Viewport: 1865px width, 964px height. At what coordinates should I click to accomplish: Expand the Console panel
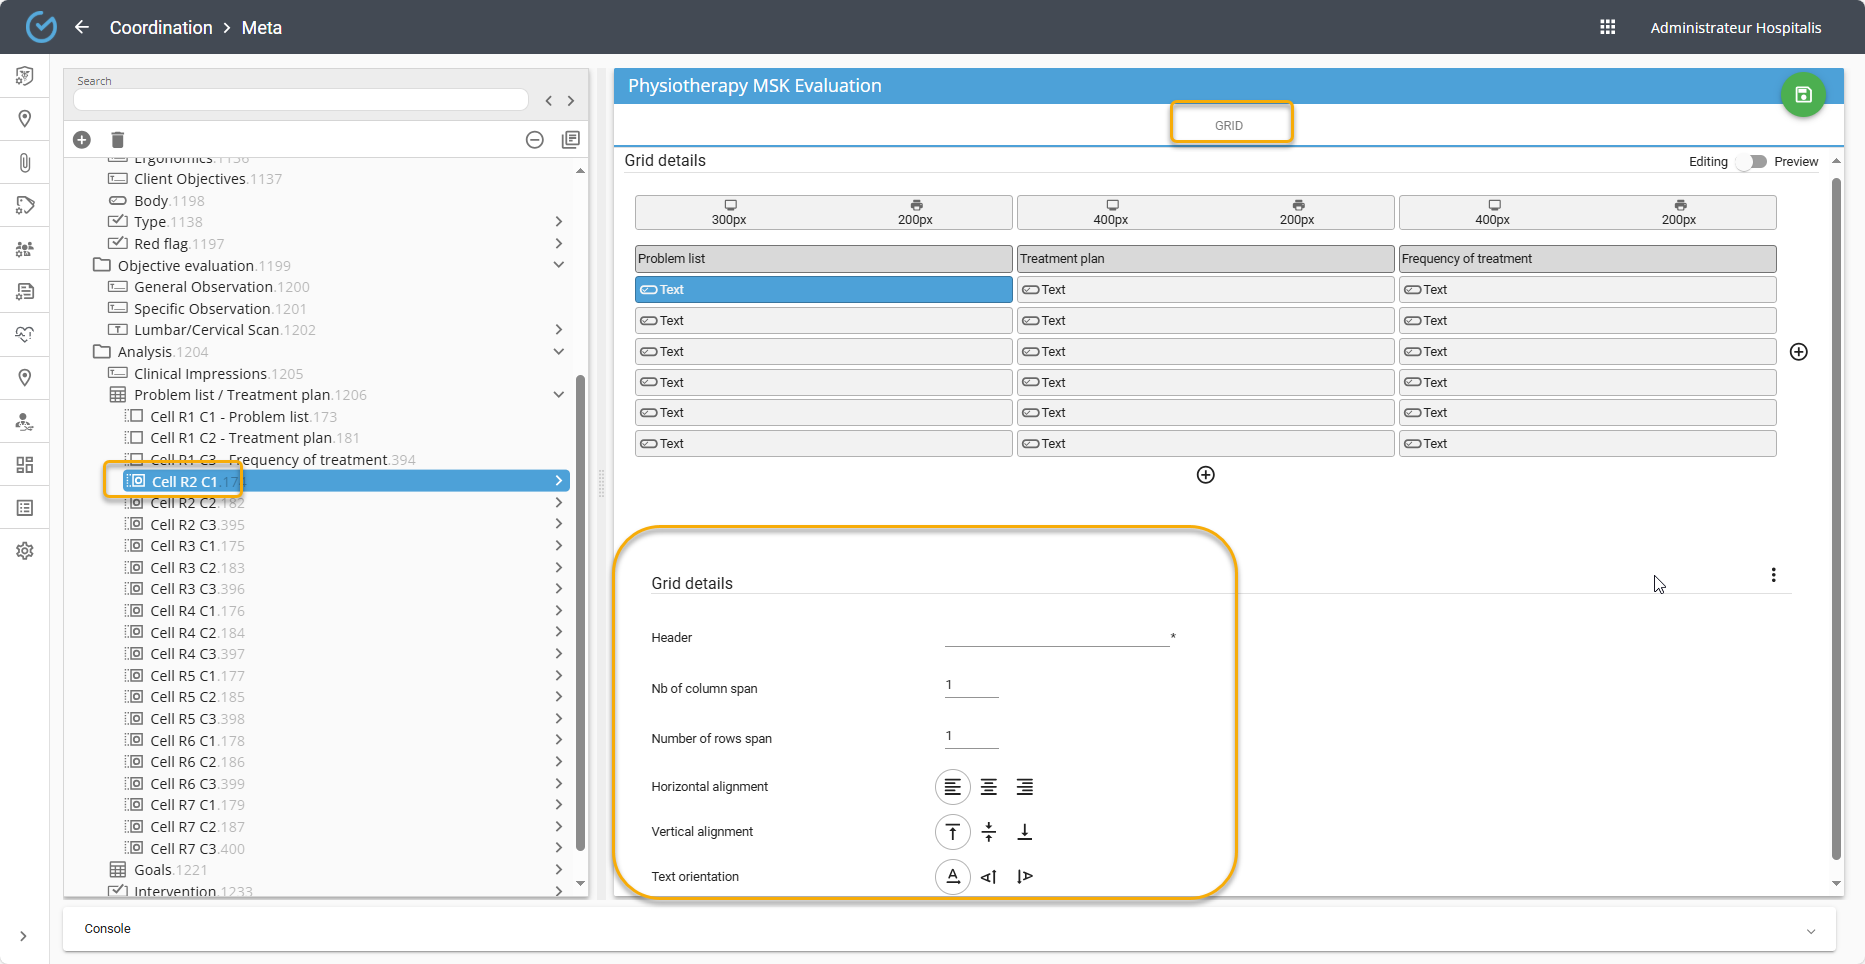1810,931
